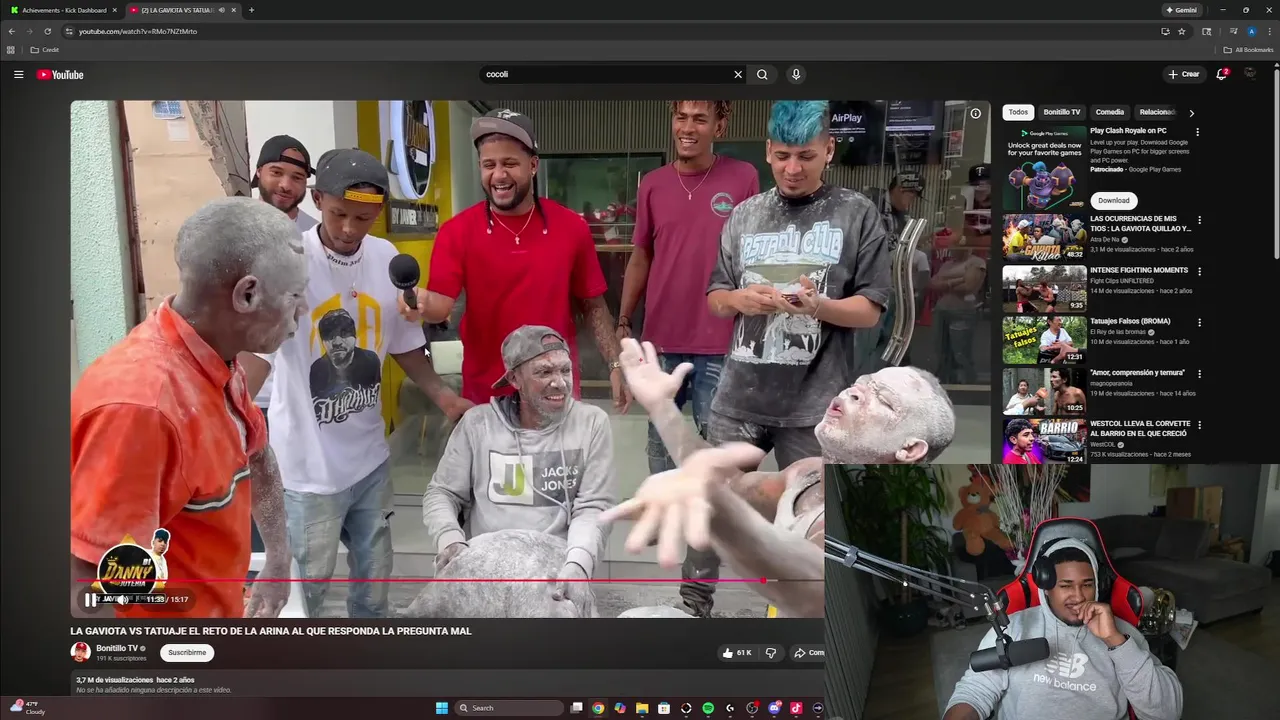Select the Relacionados filter chip
1280x720 pixels.
coord(1157,112)
